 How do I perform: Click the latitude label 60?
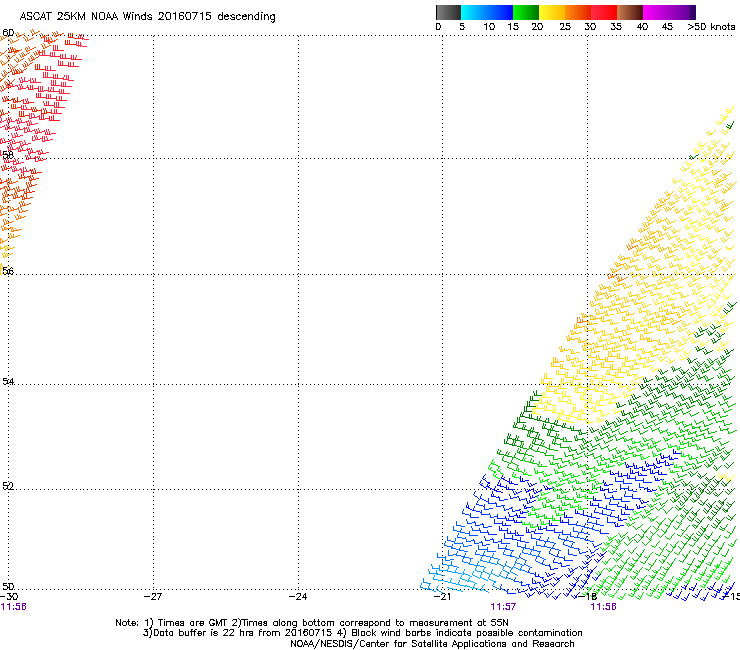click(x=8, y=33)
